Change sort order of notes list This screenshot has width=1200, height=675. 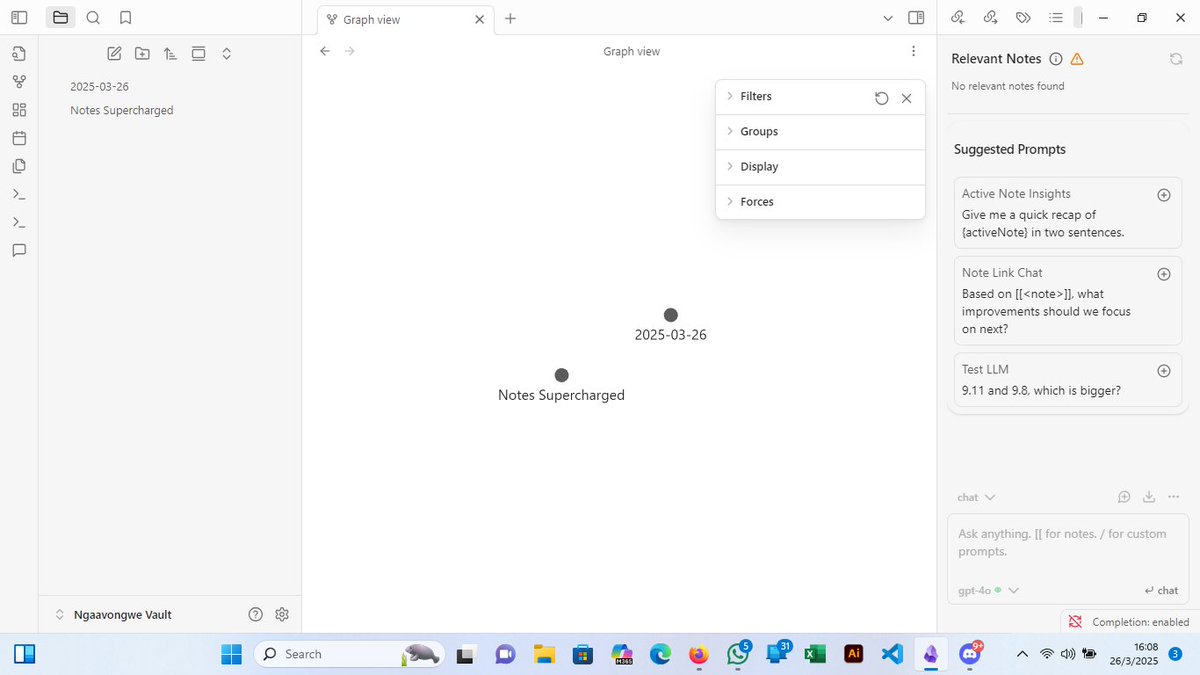170,53
